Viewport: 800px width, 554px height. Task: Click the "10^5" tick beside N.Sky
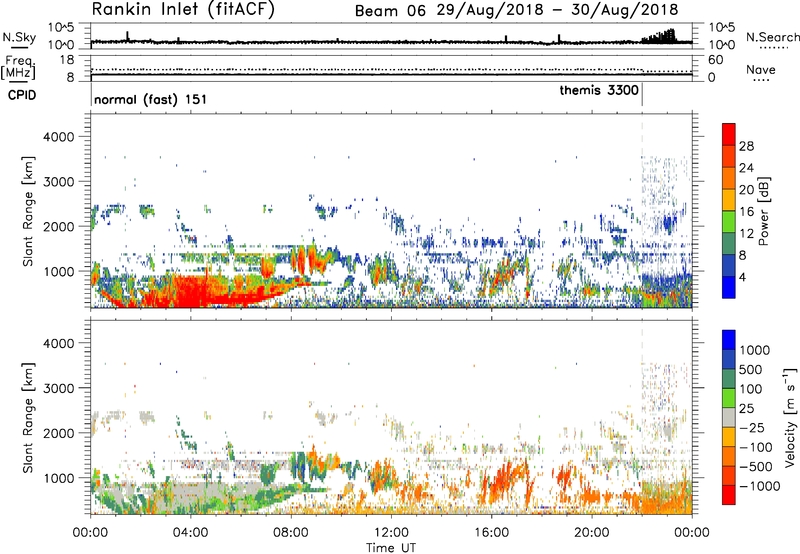coord(61,28)
